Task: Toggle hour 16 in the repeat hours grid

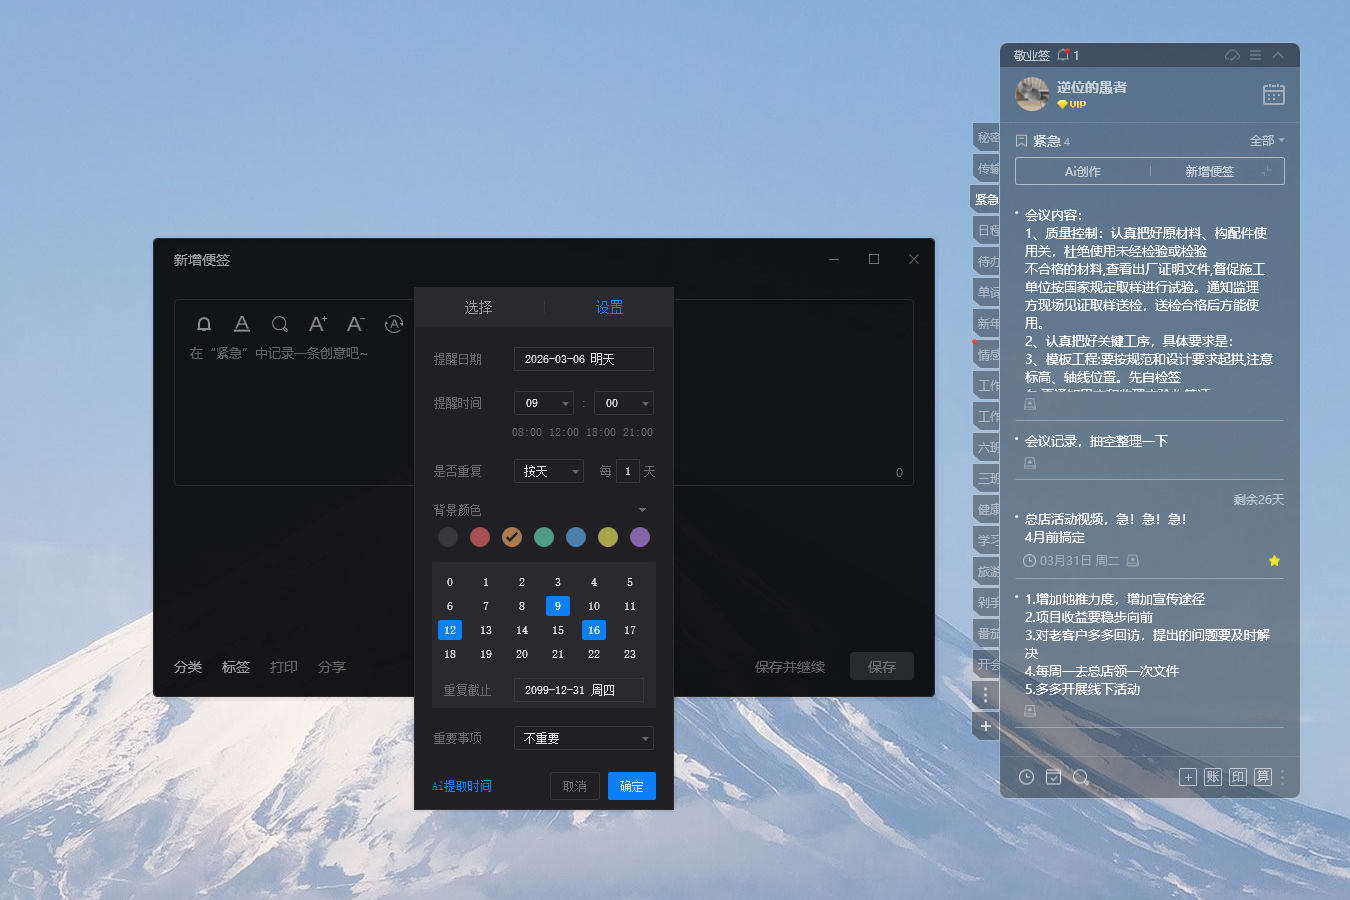Action: 593,630
